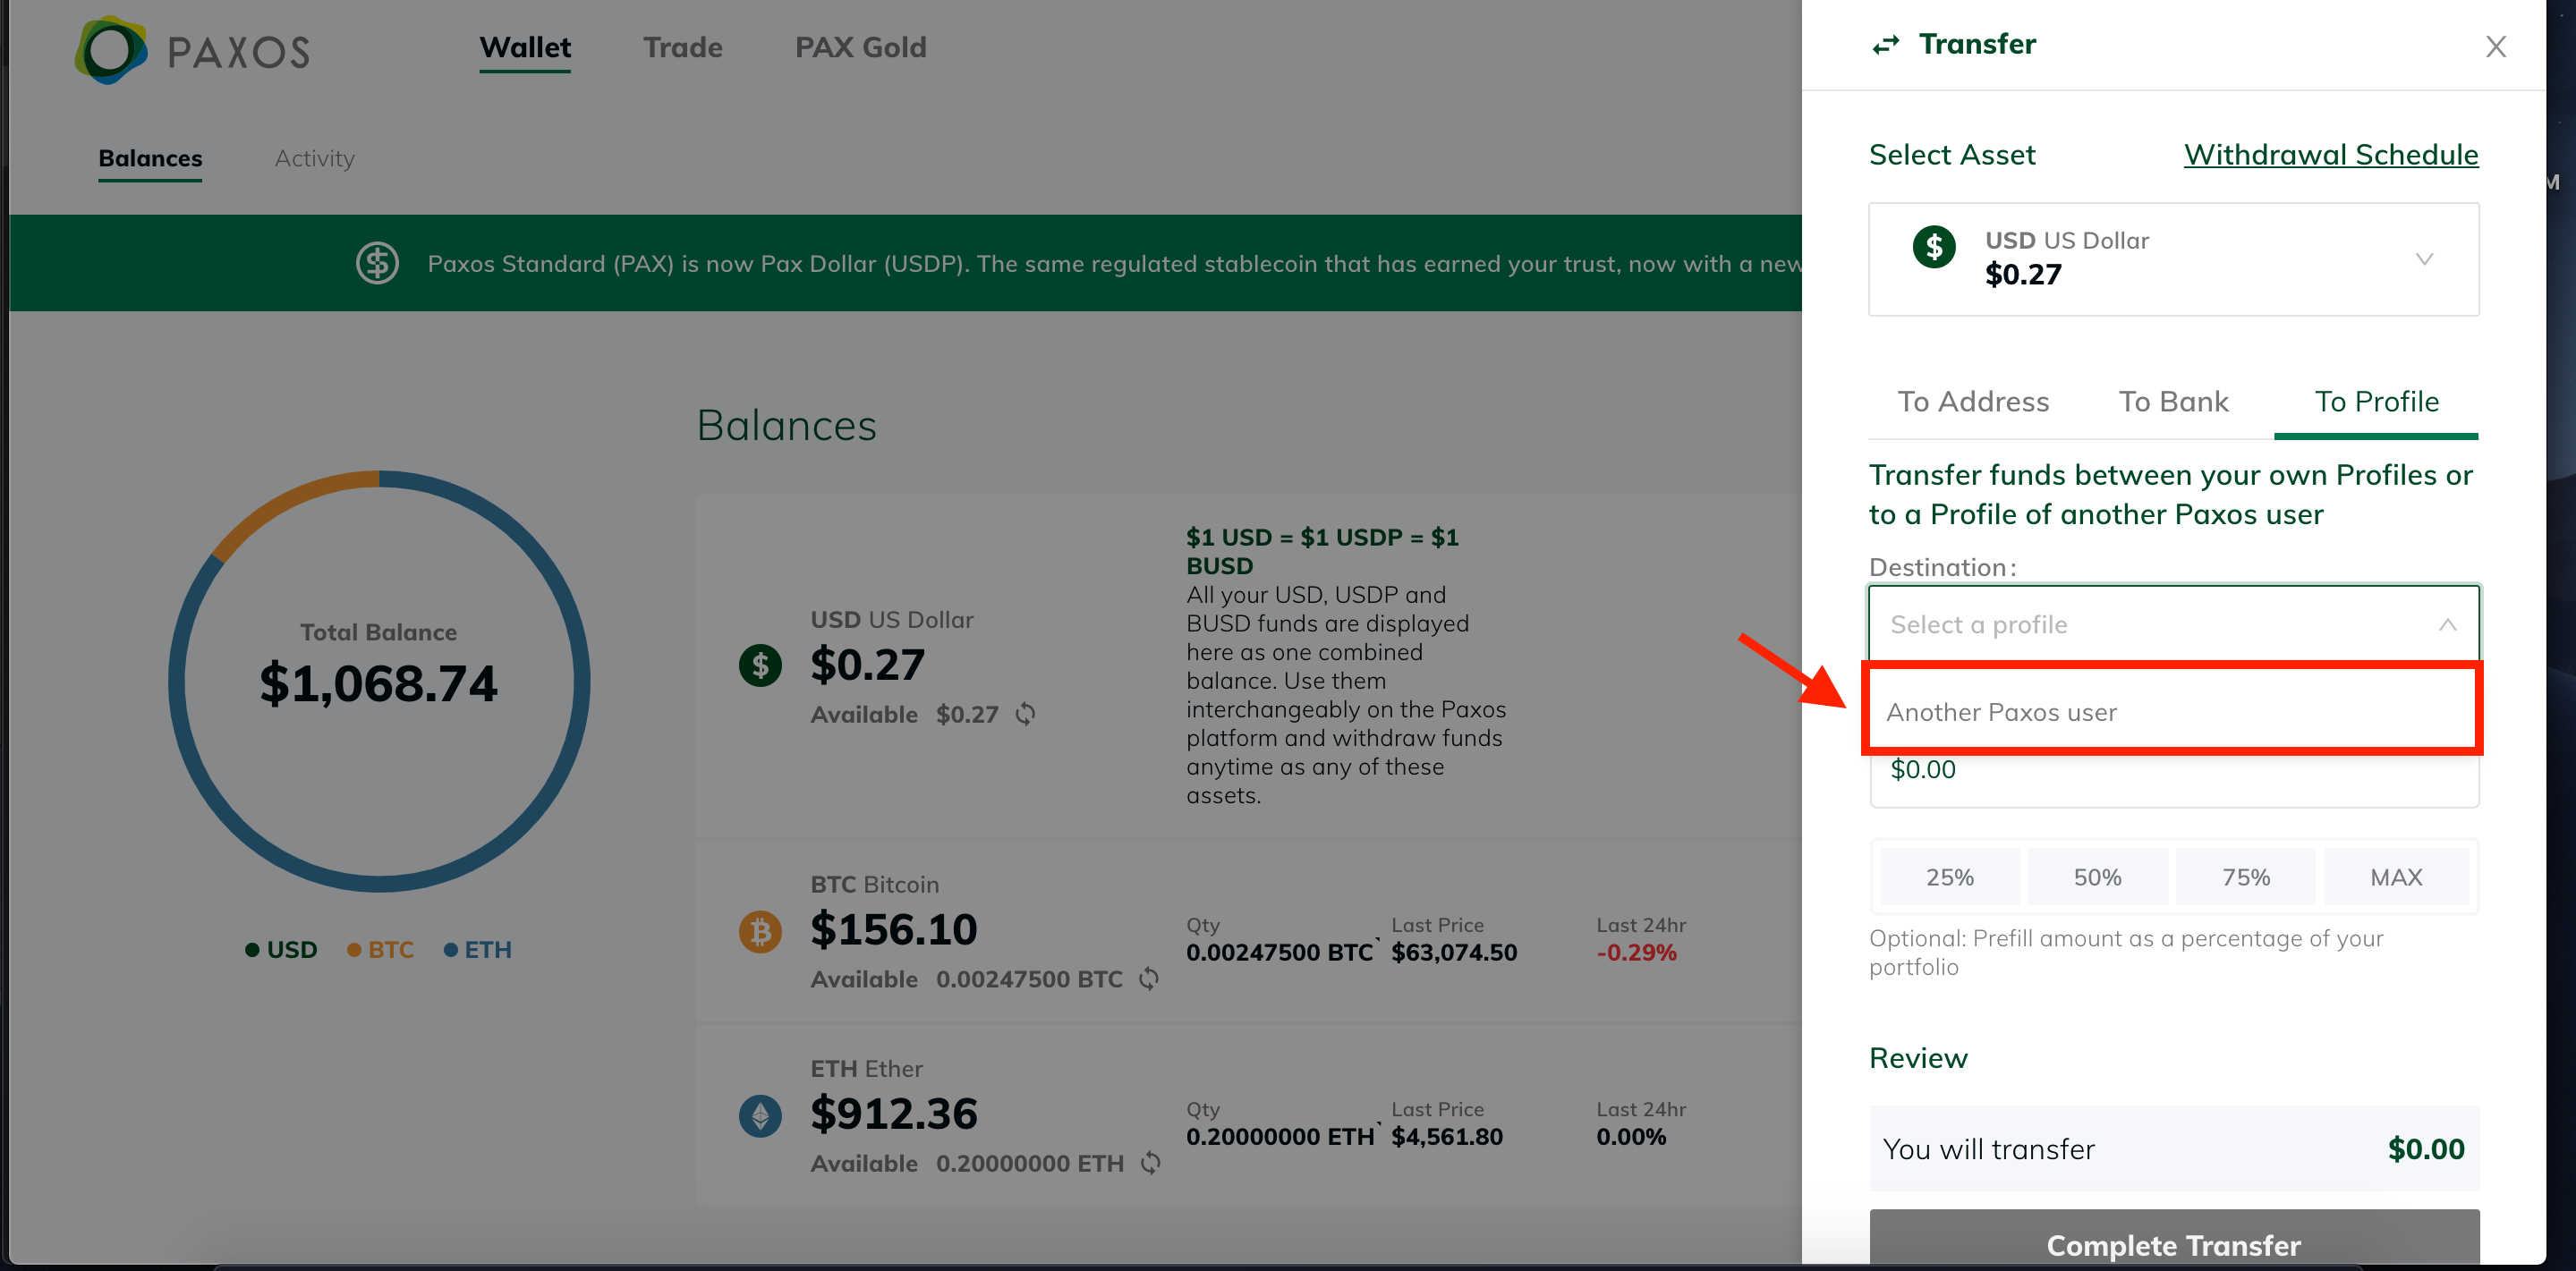Screen dimensions: 2576x1271
Task: Switch to the Activity subtab
Action: pyautogui.click(x=315, y=159)
